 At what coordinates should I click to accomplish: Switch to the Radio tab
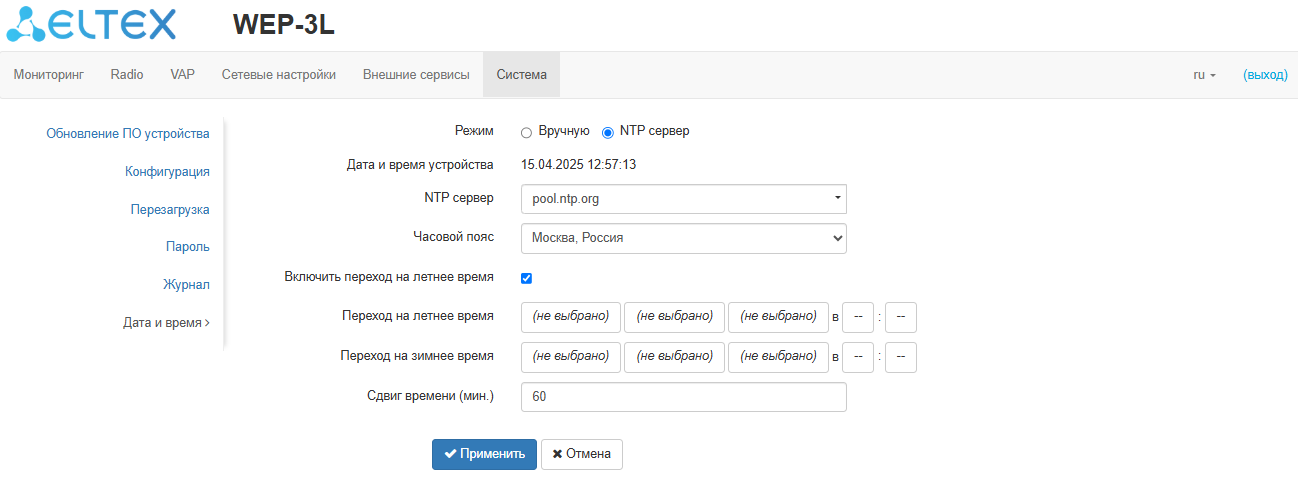[127, 75]
